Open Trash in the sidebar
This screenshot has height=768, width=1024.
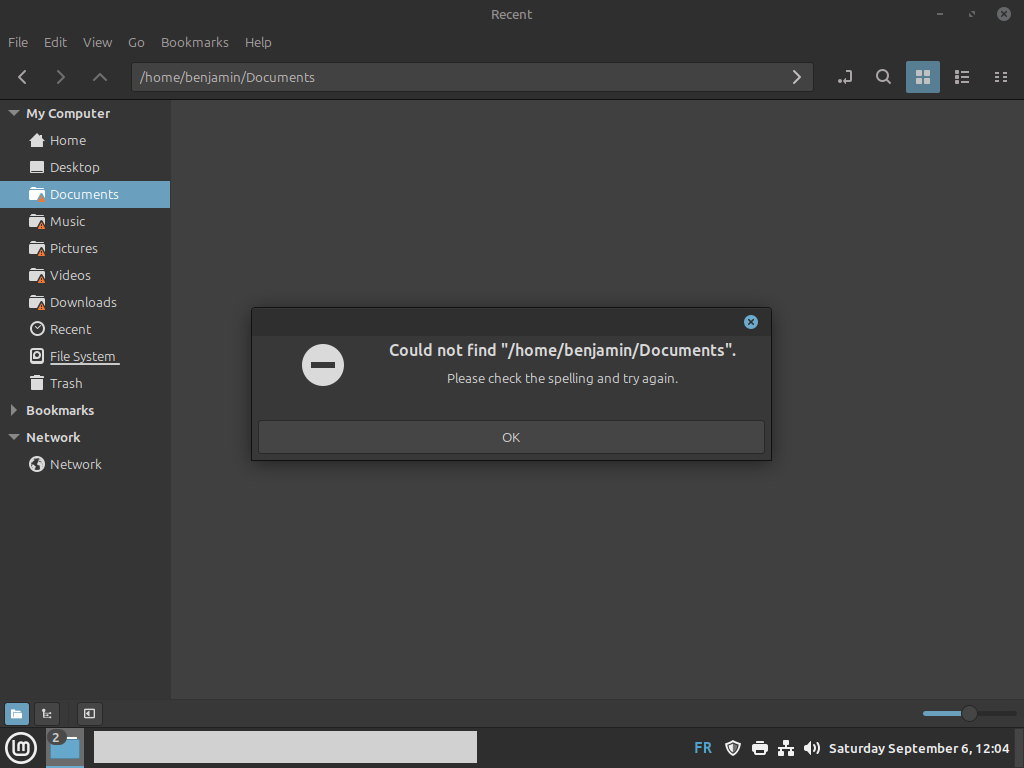click(x=66, y=384)
